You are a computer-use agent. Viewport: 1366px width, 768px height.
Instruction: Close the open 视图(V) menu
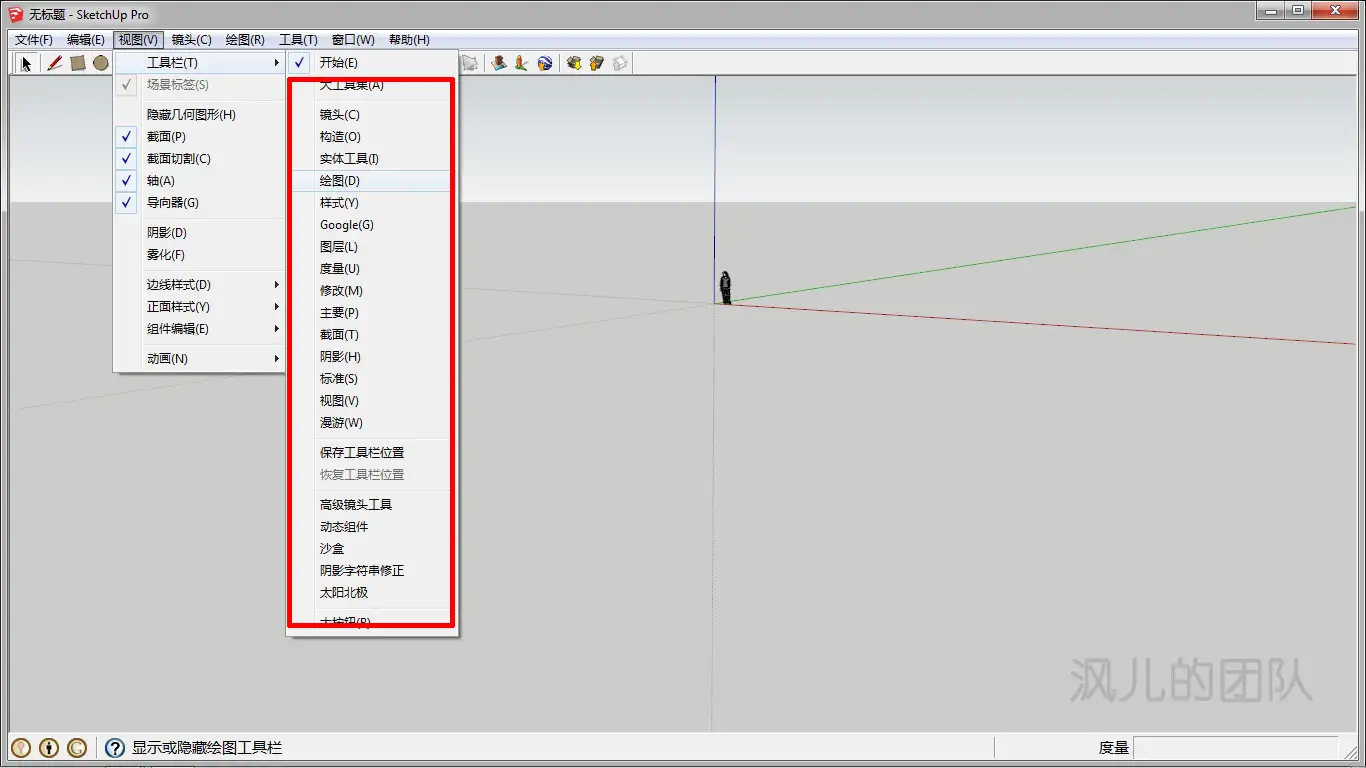[x=138, y=40]
